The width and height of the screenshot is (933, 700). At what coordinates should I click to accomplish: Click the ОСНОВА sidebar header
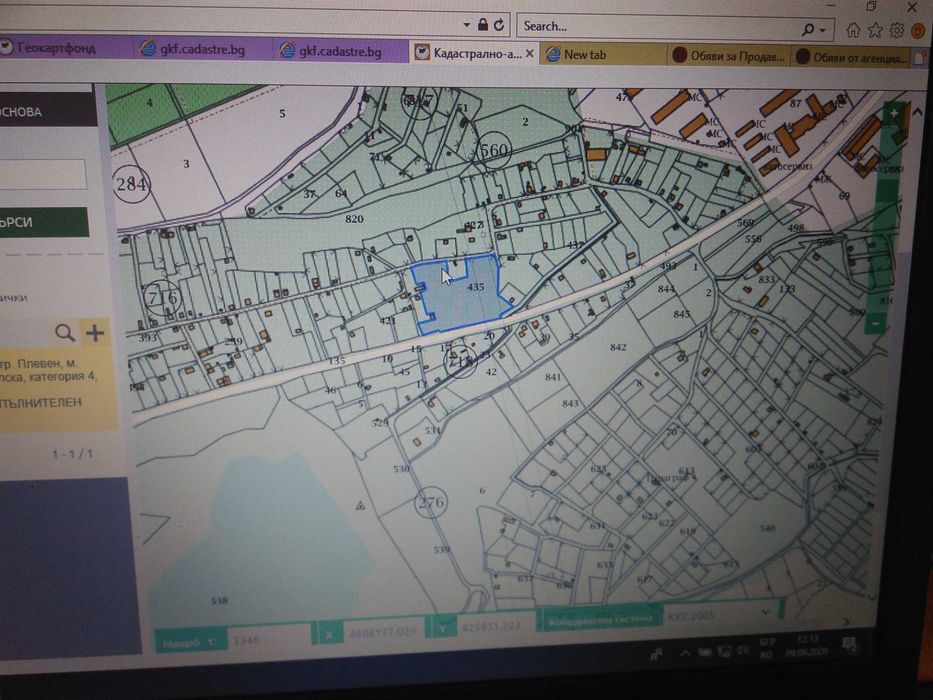(x=48, y=110)
